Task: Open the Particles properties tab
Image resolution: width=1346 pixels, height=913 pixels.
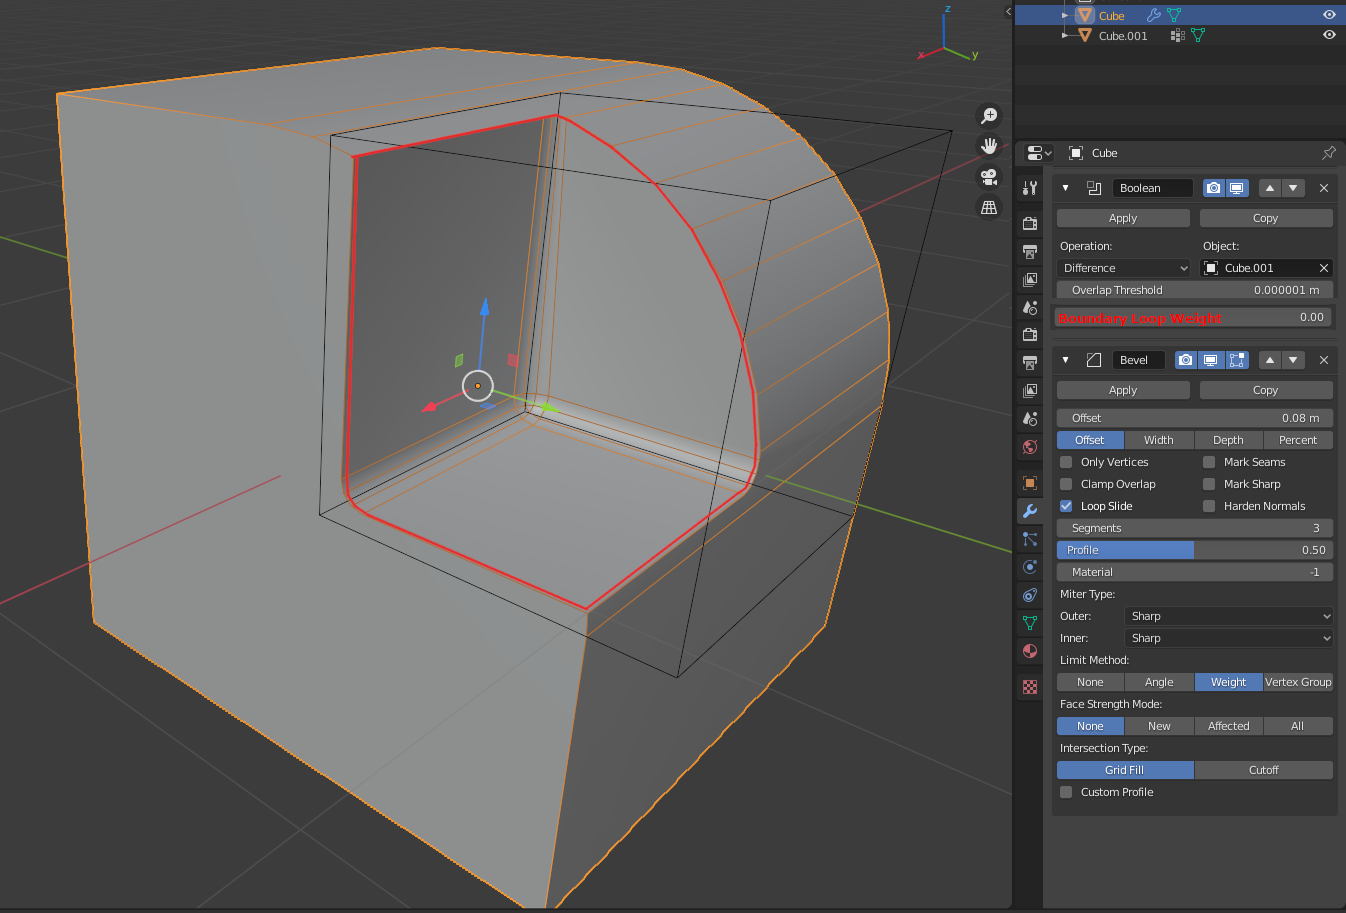Action: (x=1030, y=539)
